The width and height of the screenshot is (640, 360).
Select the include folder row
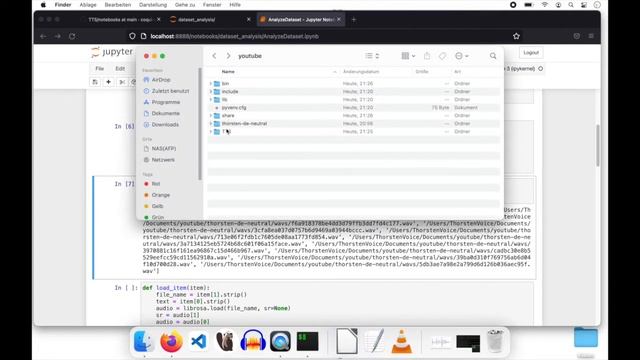(x=353, y=91)
